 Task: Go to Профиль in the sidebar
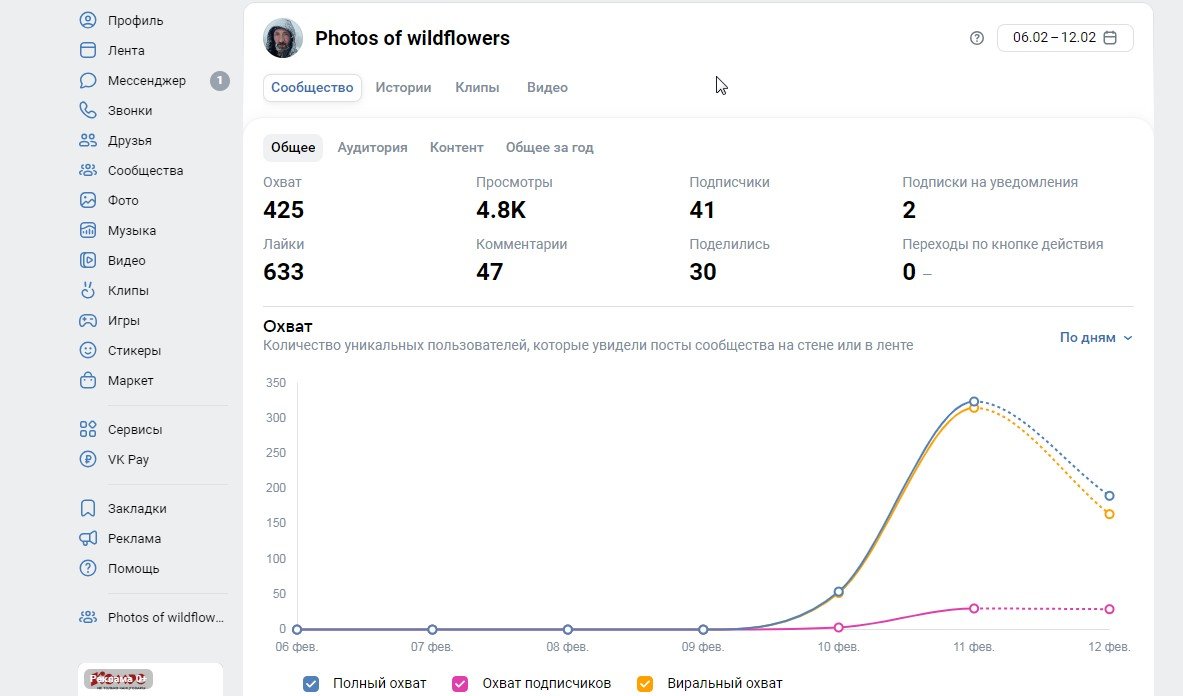click(135, 21)
